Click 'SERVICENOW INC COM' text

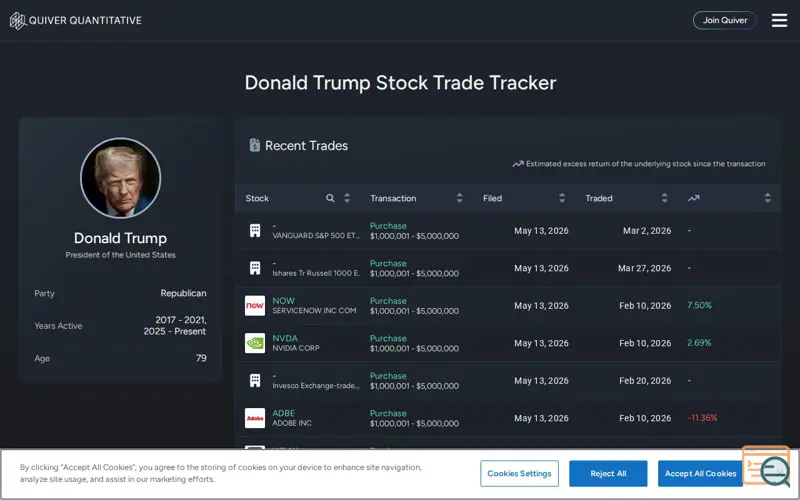tap(314, 310)
